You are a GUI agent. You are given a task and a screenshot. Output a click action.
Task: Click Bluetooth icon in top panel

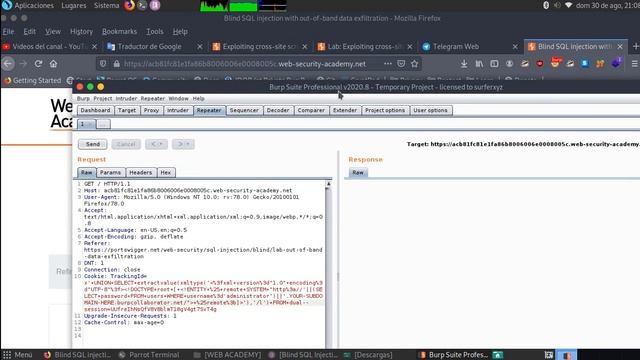coord(546,5)
